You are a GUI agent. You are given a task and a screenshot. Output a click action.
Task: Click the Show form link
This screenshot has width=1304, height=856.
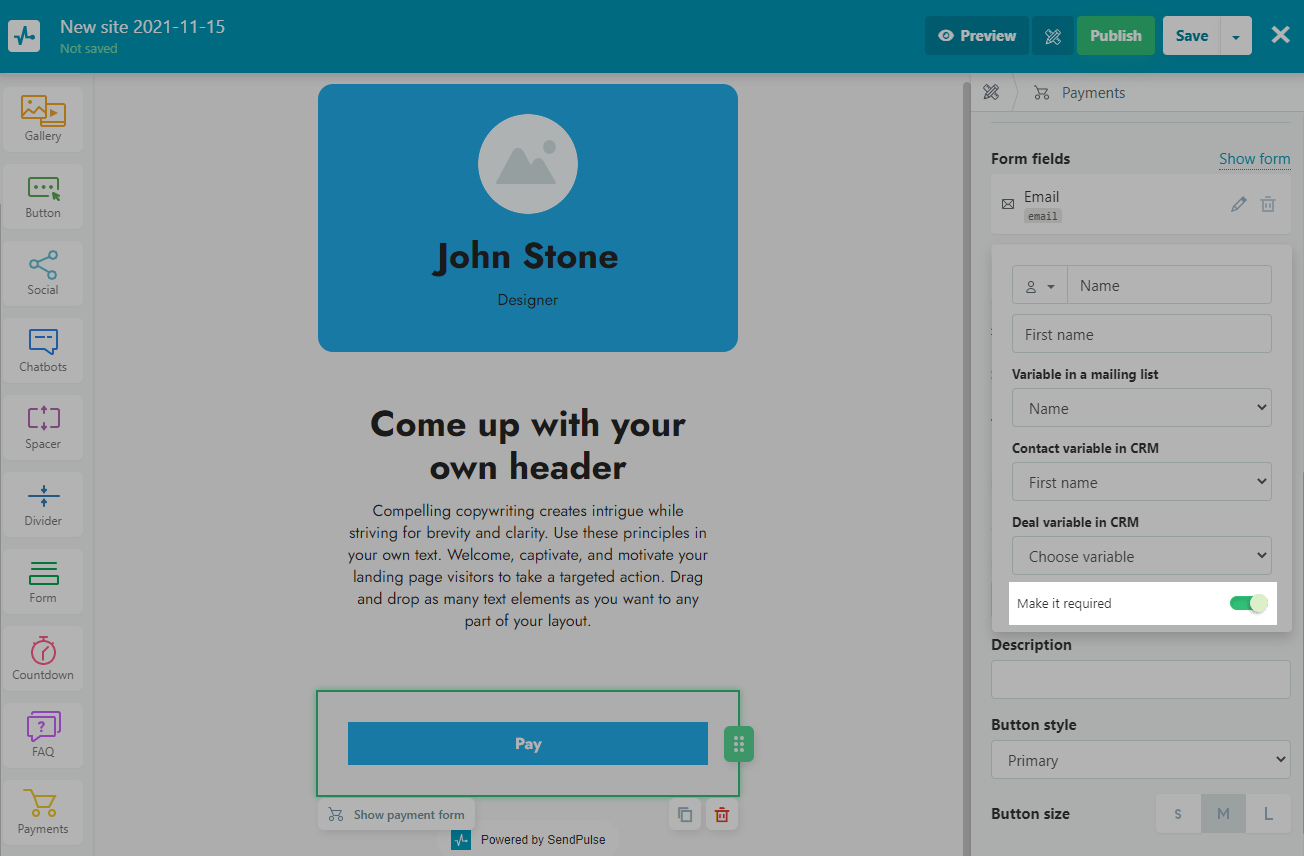tap(1254, 158)
